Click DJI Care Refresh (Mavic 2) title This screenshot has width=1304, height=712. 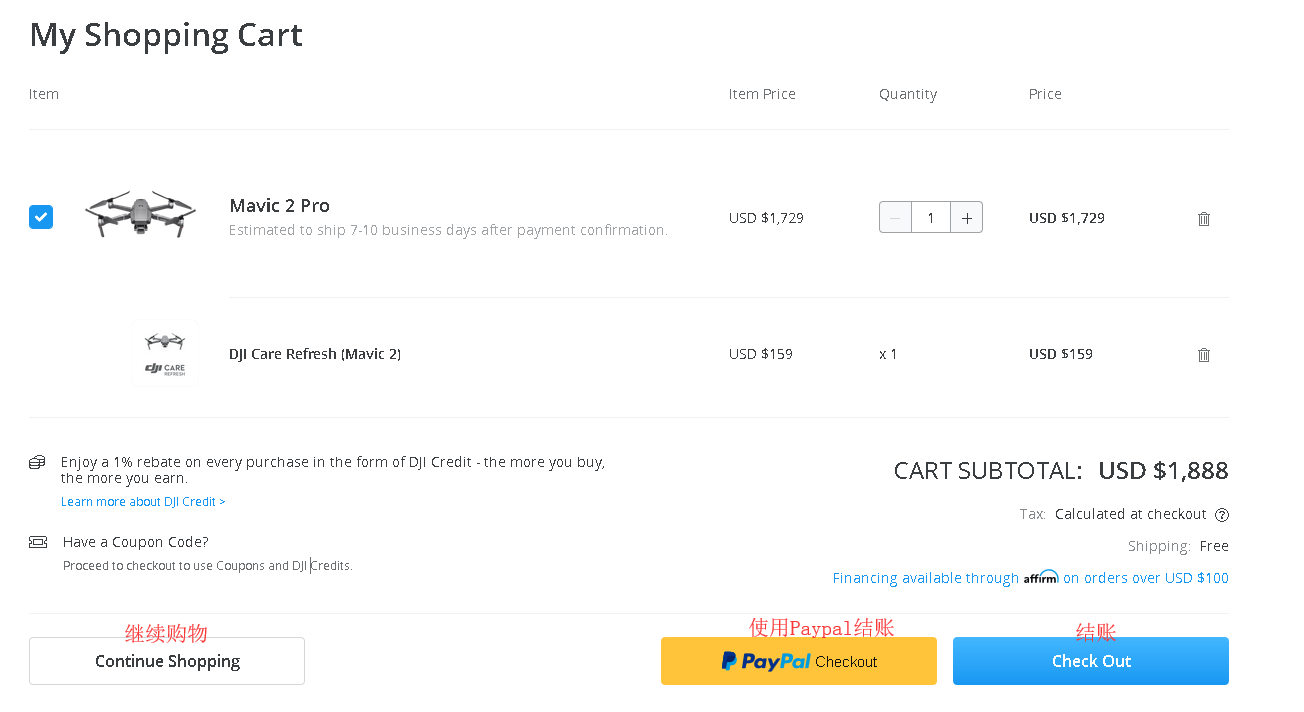pyautogui.click(x=314, y=354)
